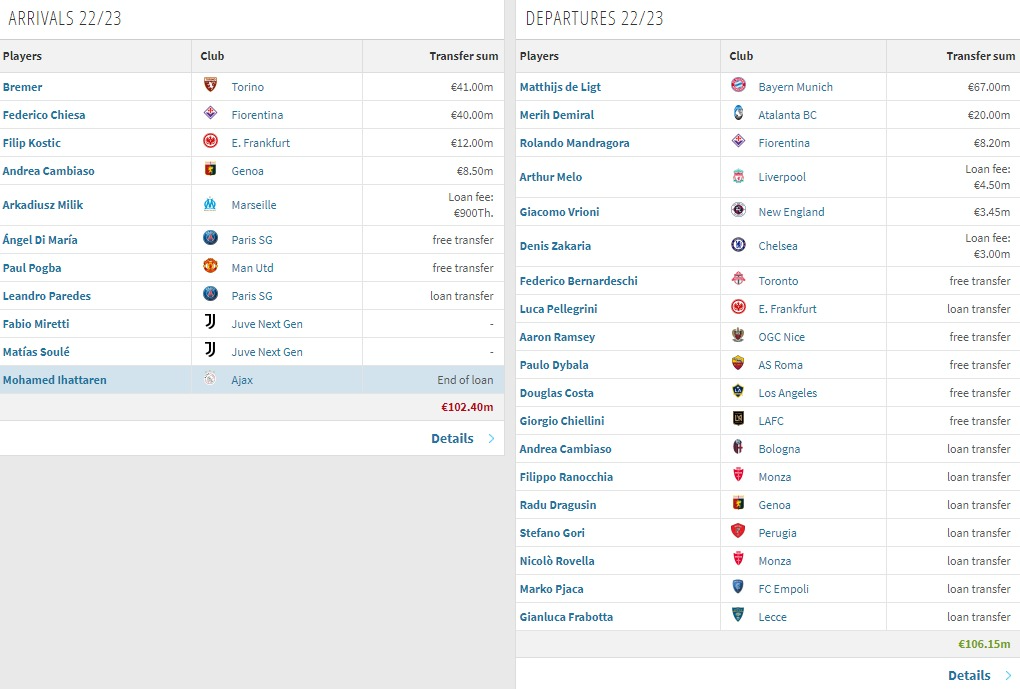Click the Chelsea club badge
The height and width of the screenshot is (689, 1020).
[x=738, y=246]
